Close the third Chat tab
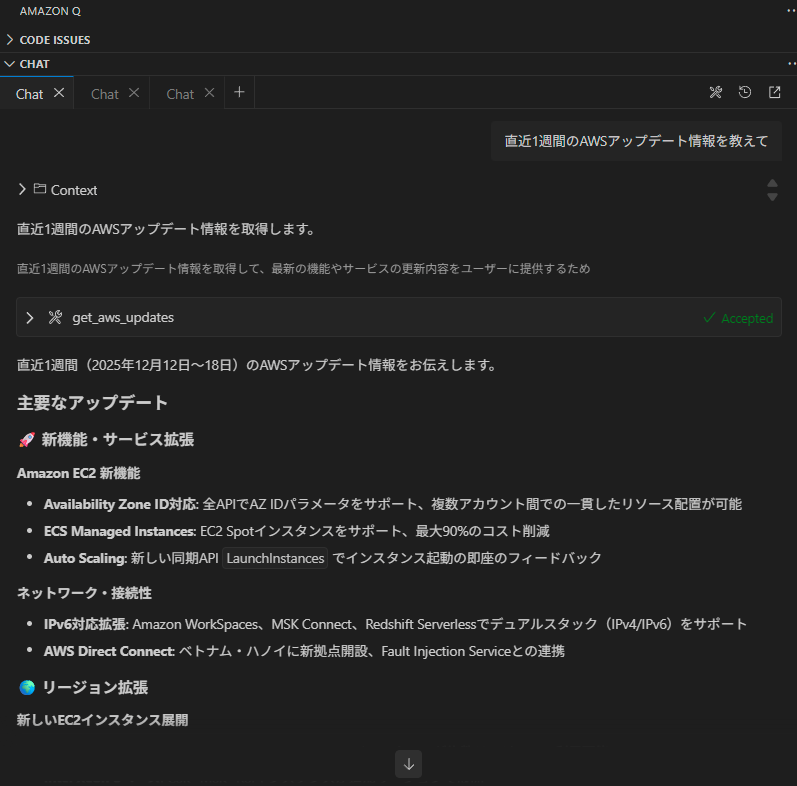The image size is (797, 786). click(x=209, y=93)
